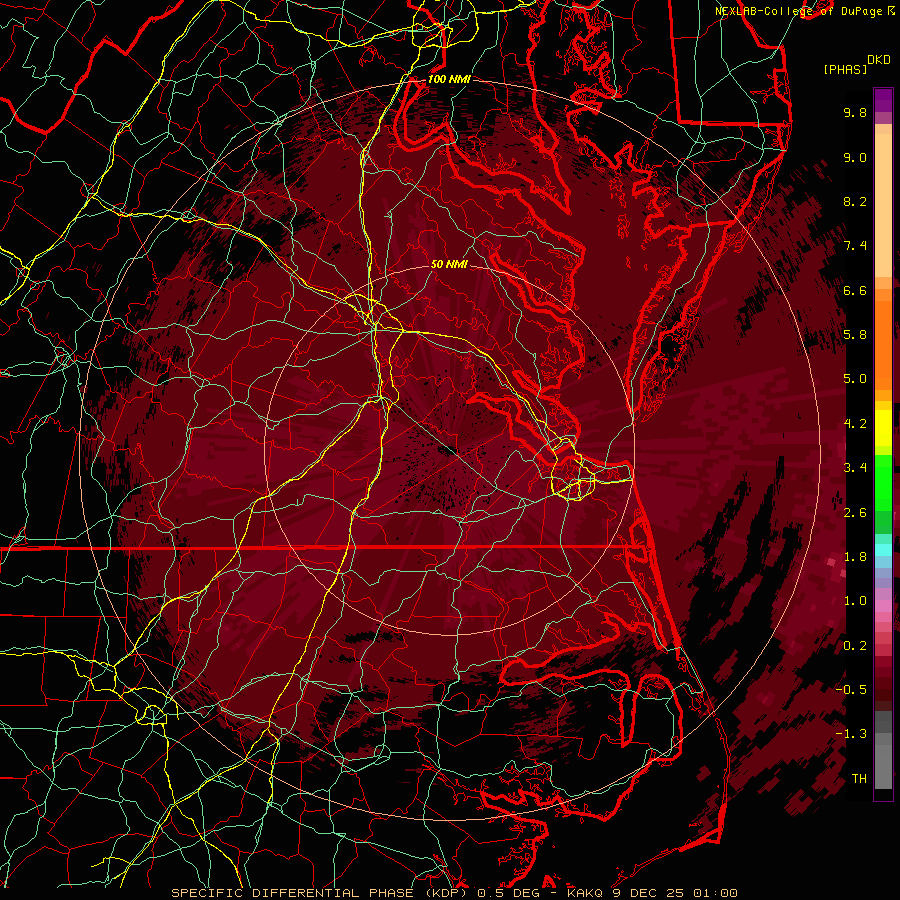The height and width of the screenshot is (900, 900).
Task: Click the 3.4 scale value
Action: [855, 468]
